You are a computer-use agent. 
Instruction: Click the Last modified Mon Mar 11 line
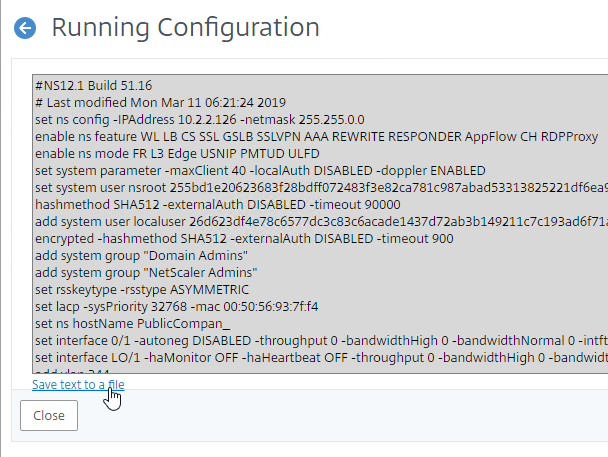(160, 102)
